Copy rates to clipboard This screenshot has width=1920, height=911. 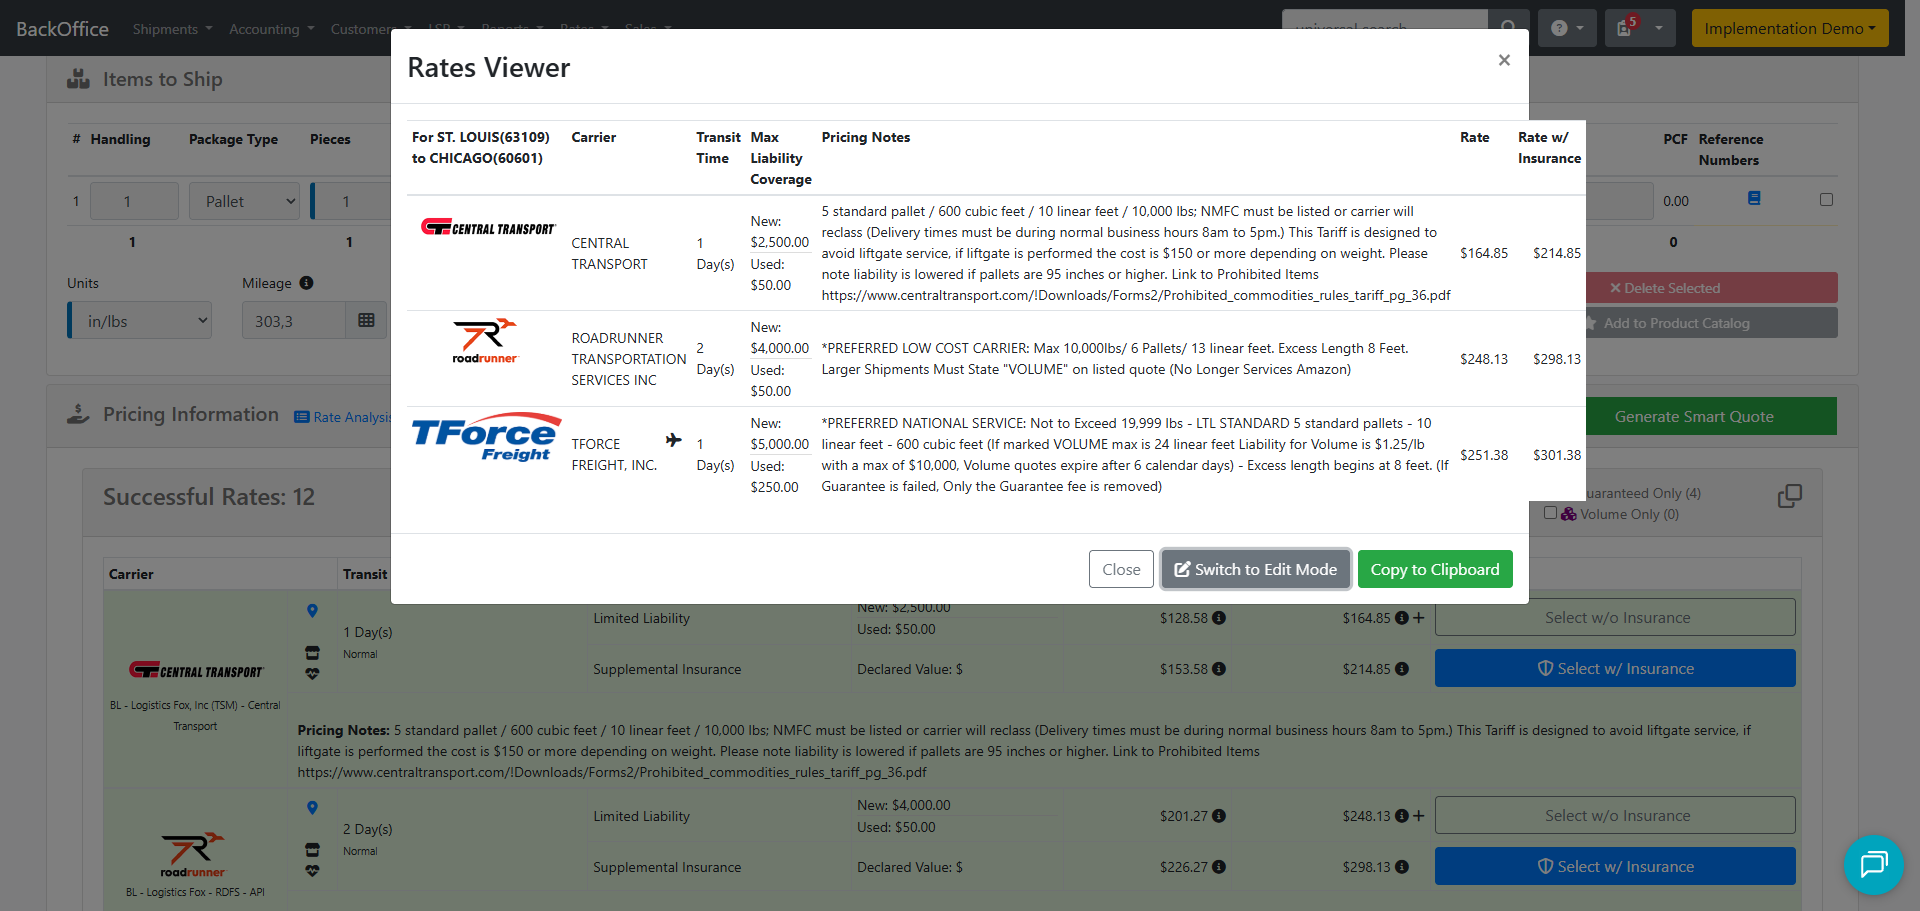1435,569
